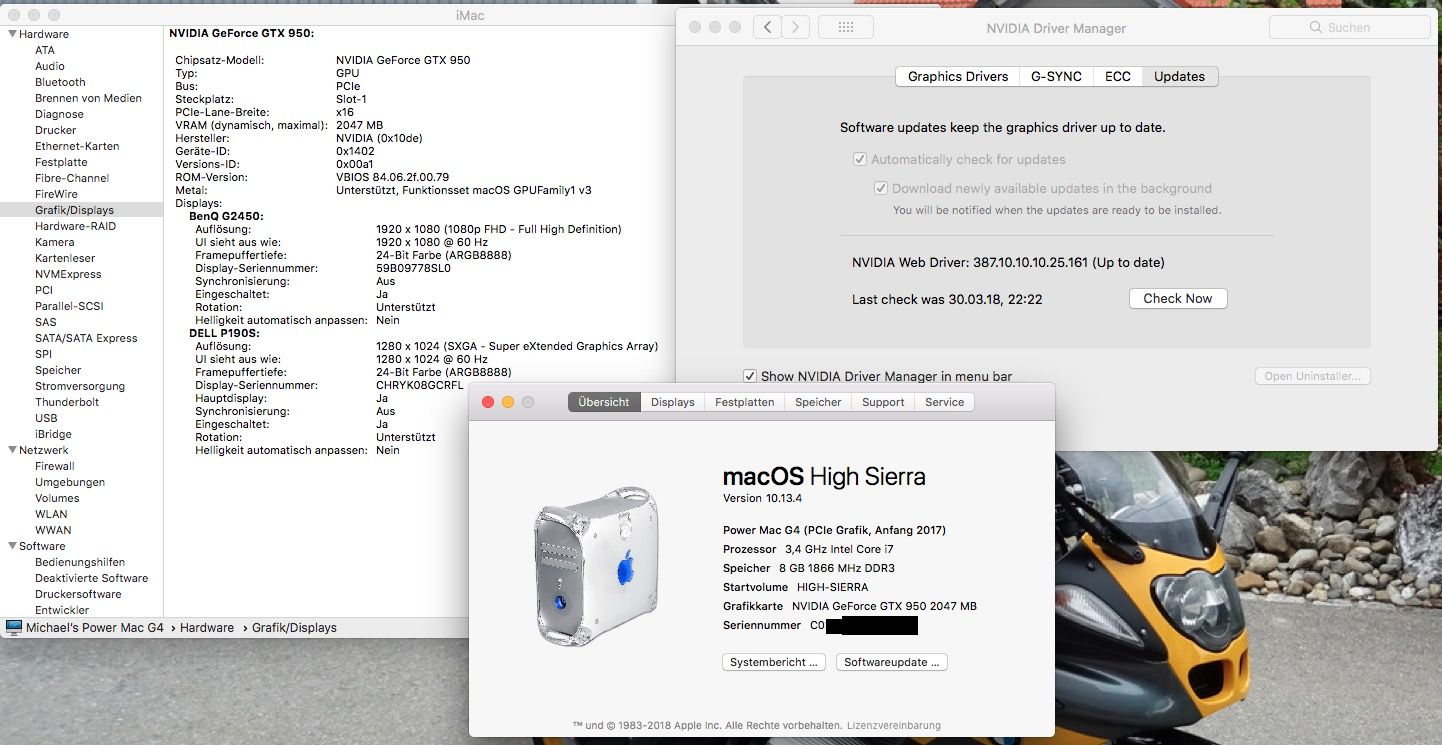Click the Open Uninstaller button
Viewport: 1442px width, 745px height.
[1312, 376]
